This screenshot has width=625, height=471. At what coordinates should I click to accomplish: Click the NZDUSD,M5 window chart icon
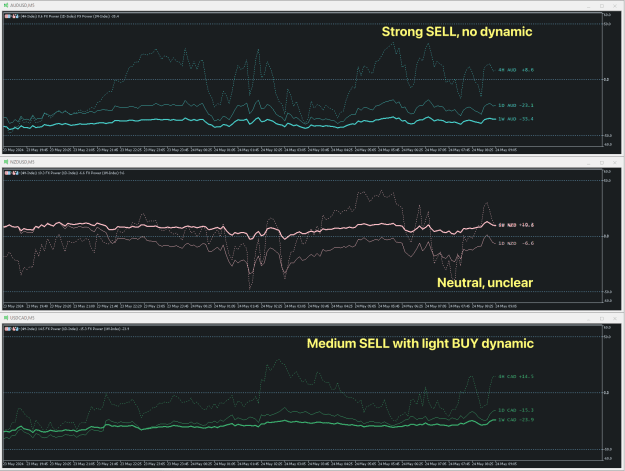pyautogui.click(x=6, y=162)
